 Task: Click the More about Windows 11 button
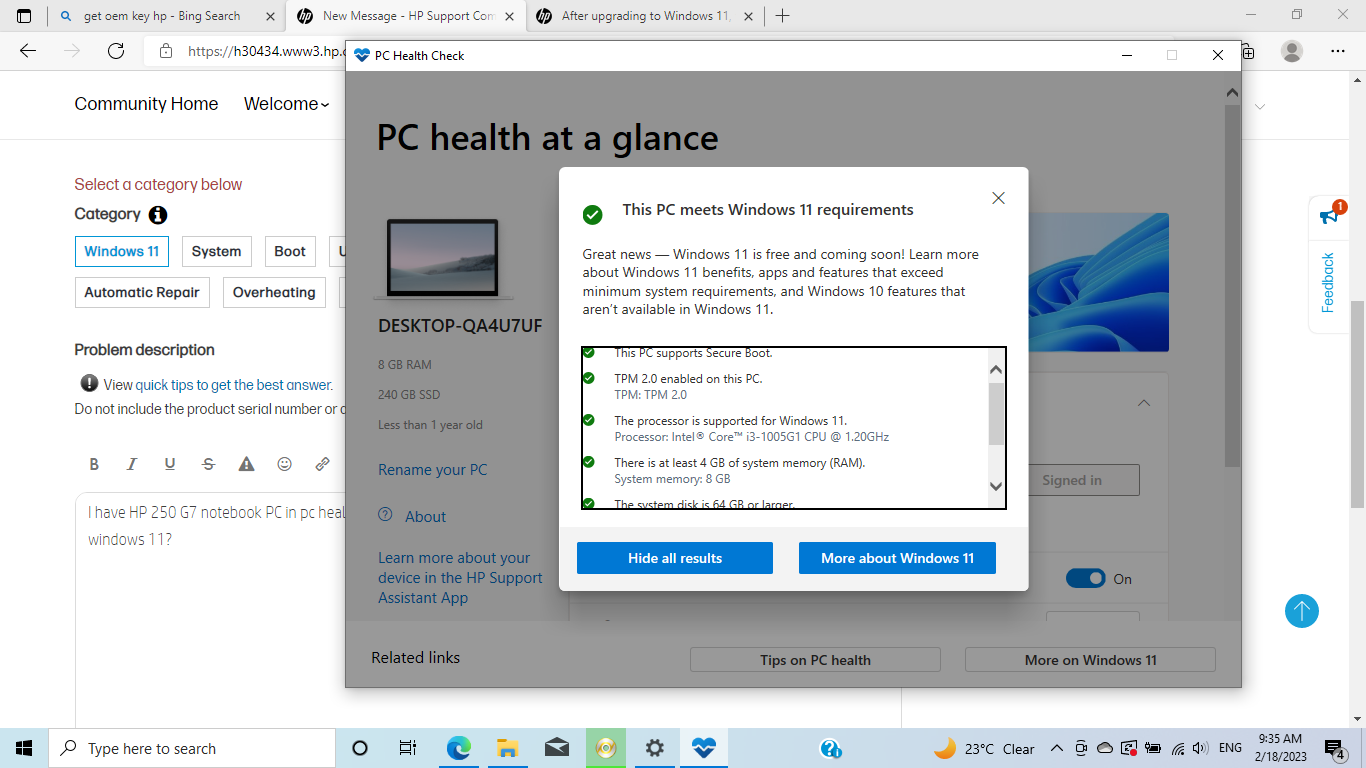click(x=897, y=558)
